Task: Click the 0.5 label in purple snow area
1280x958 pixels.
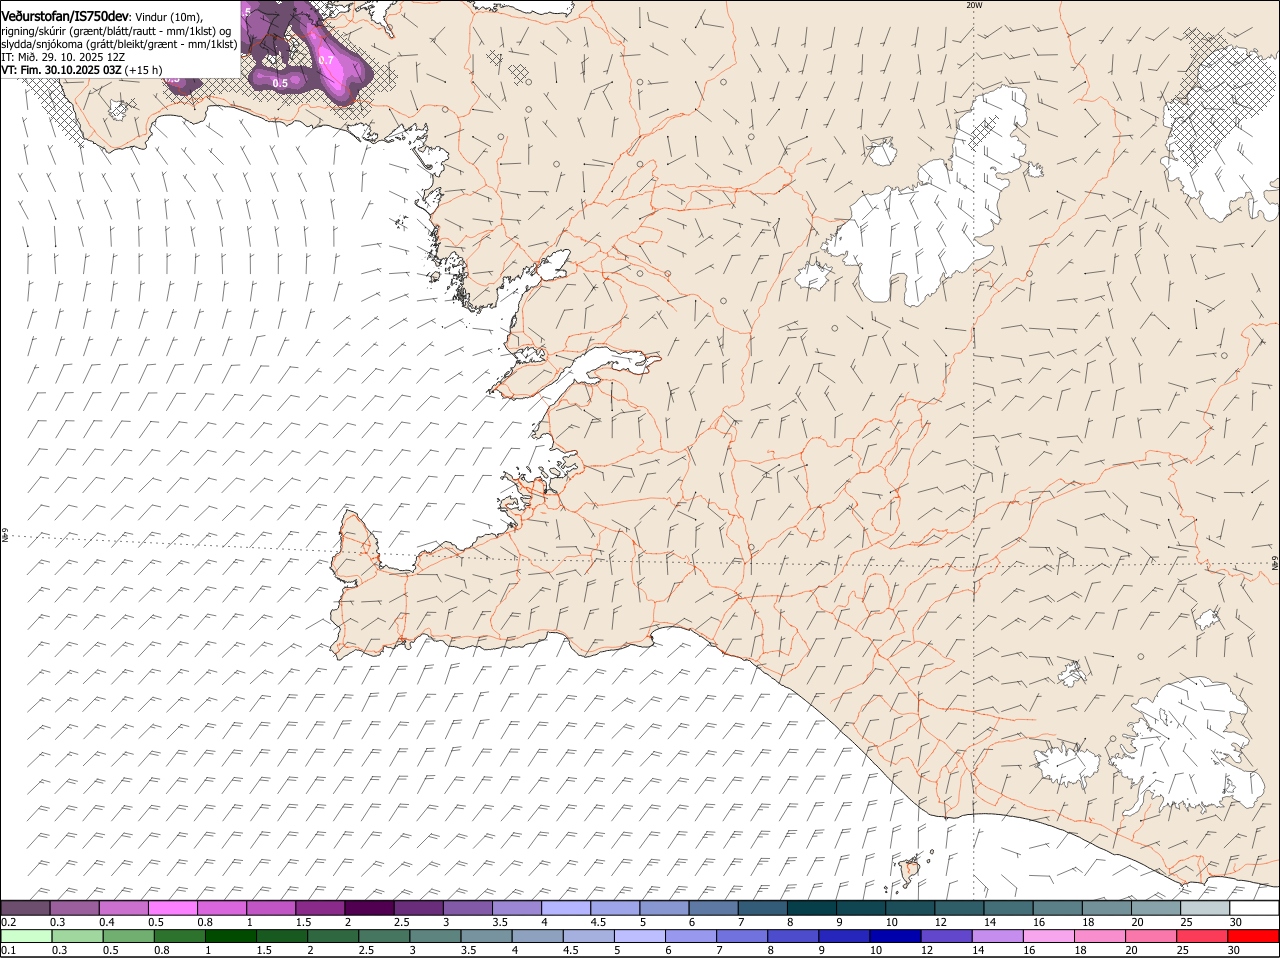Action: [x=280, y=83]
